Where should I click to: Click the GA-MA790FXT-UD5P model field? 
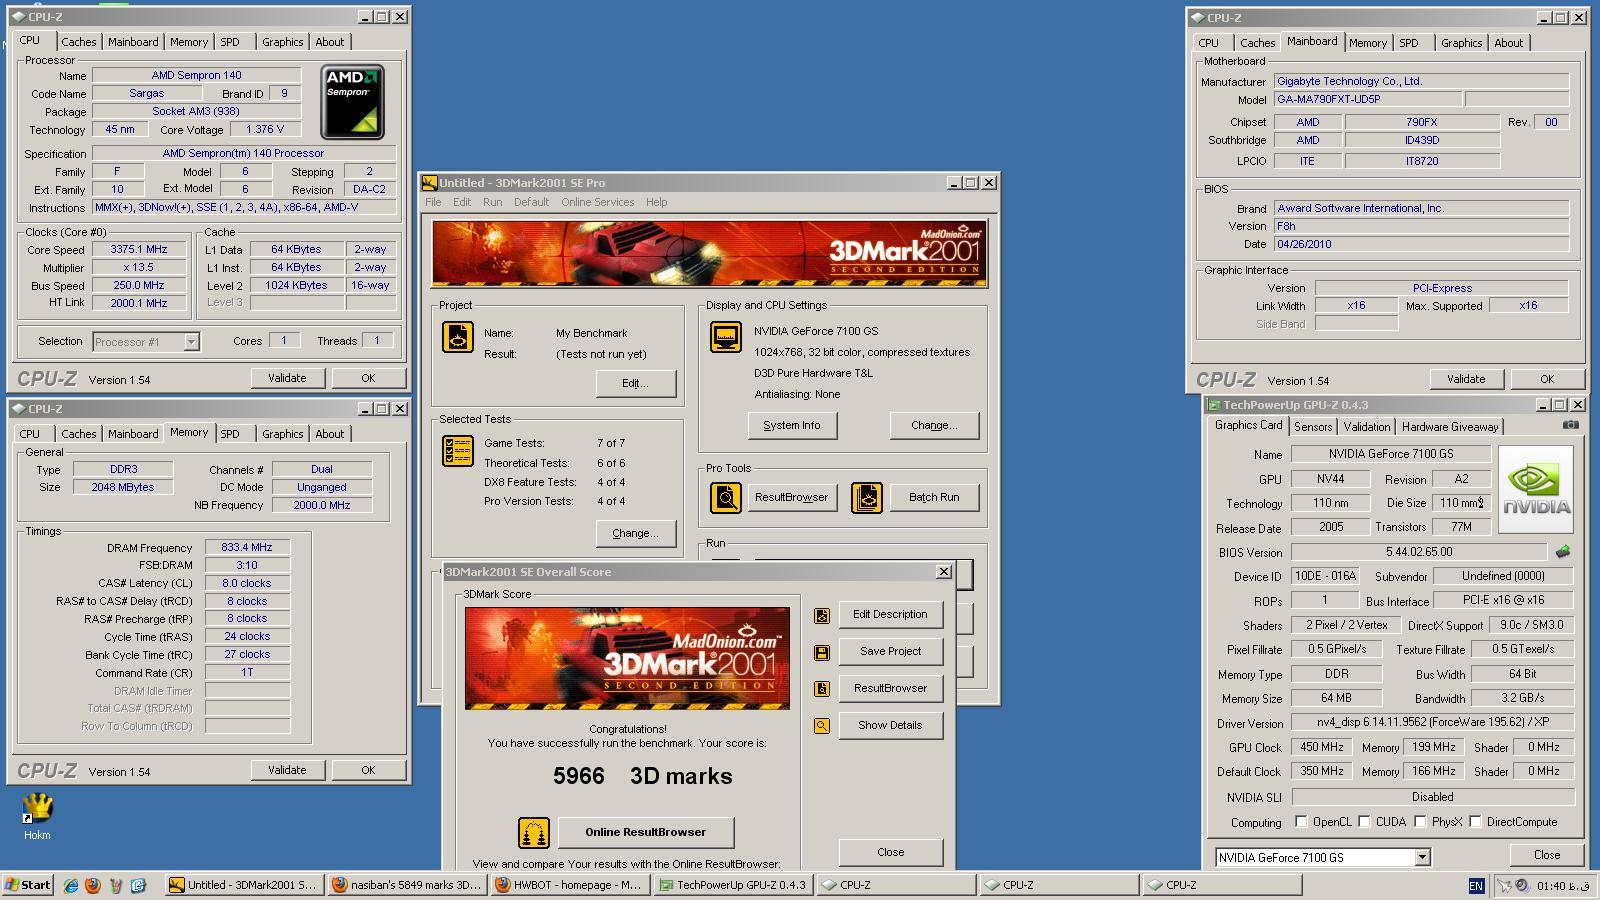(x=1367, y=100)
